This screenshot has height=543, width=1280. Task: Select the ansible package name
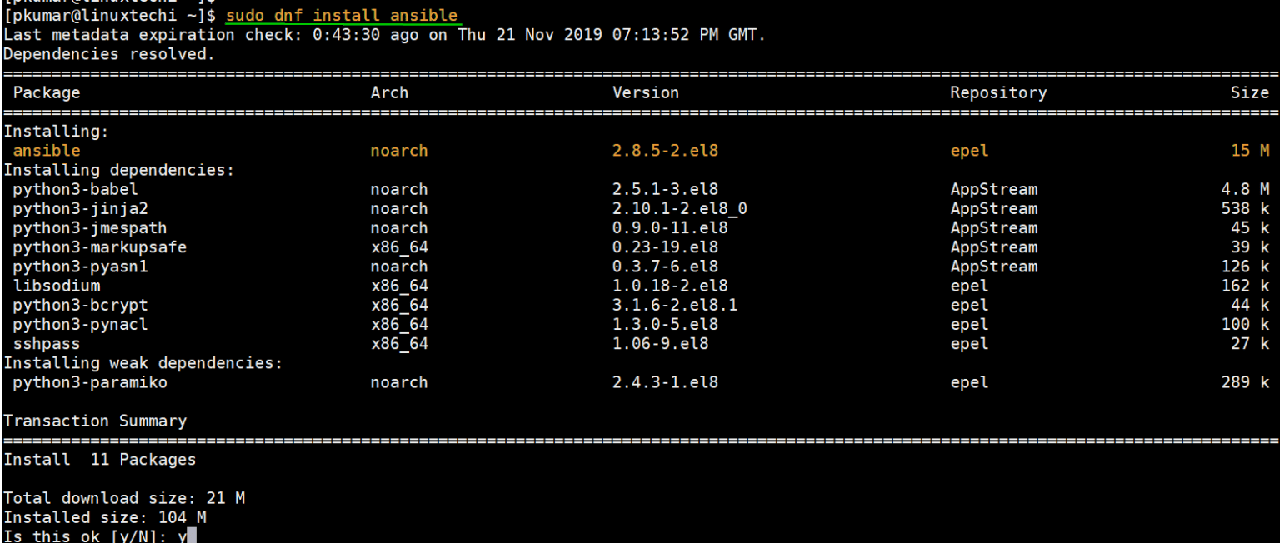tap(46, 151)
